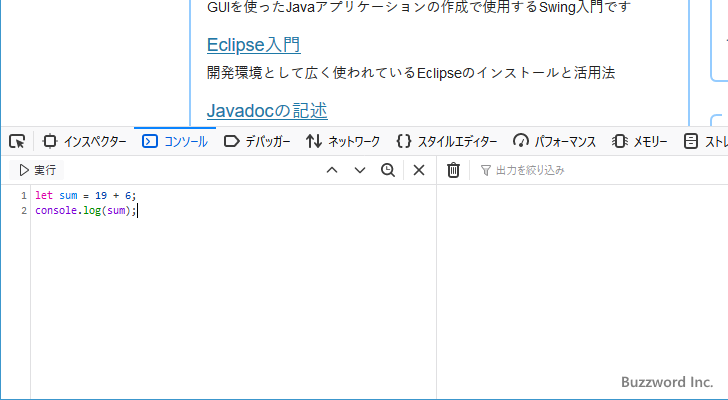Open the パフォーマンス tab
728x400 pixels.
pyautogui.click(x=554, y=141)
